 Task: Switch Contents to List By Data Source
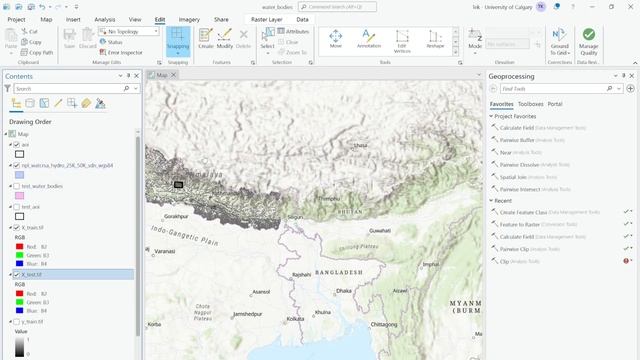[x=30, y=103]
